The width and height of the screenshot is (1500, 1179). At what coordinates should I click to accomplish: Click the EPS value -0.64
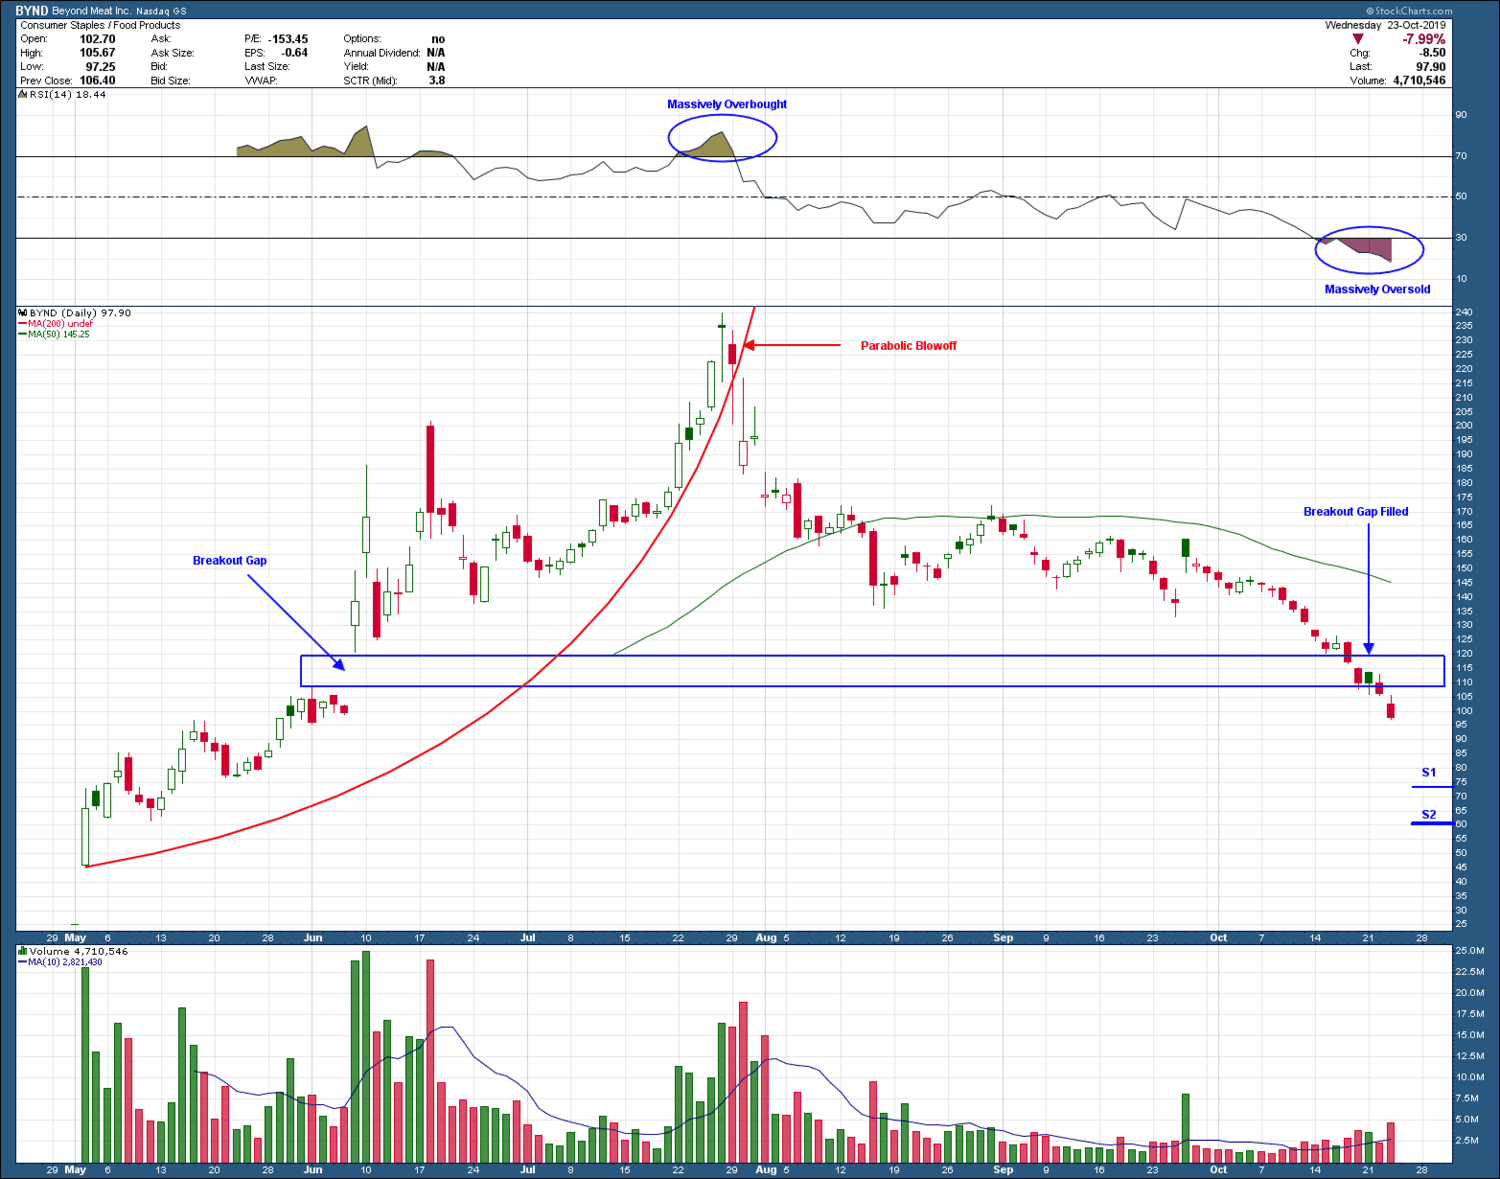click(294, 53)
